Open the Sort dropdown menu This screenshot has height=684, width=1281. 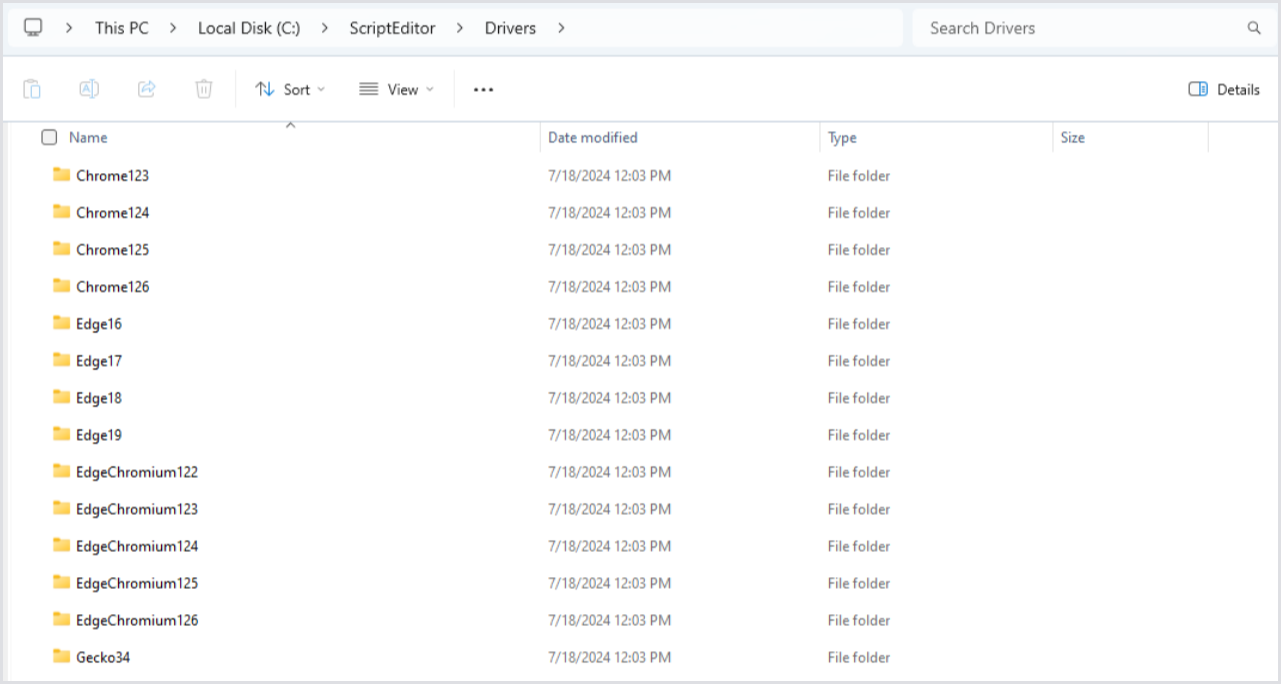coord(290,89)
